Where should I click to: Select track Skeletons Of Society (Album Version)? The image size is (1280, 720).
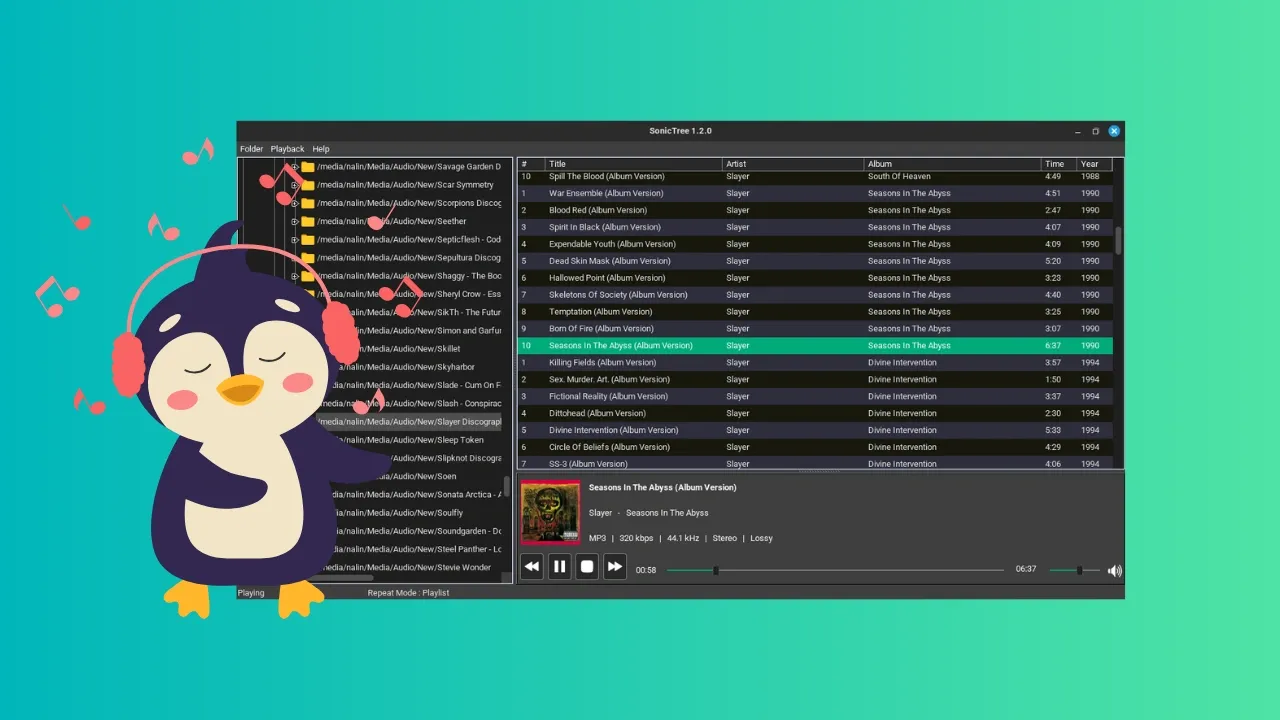(815, 295)
